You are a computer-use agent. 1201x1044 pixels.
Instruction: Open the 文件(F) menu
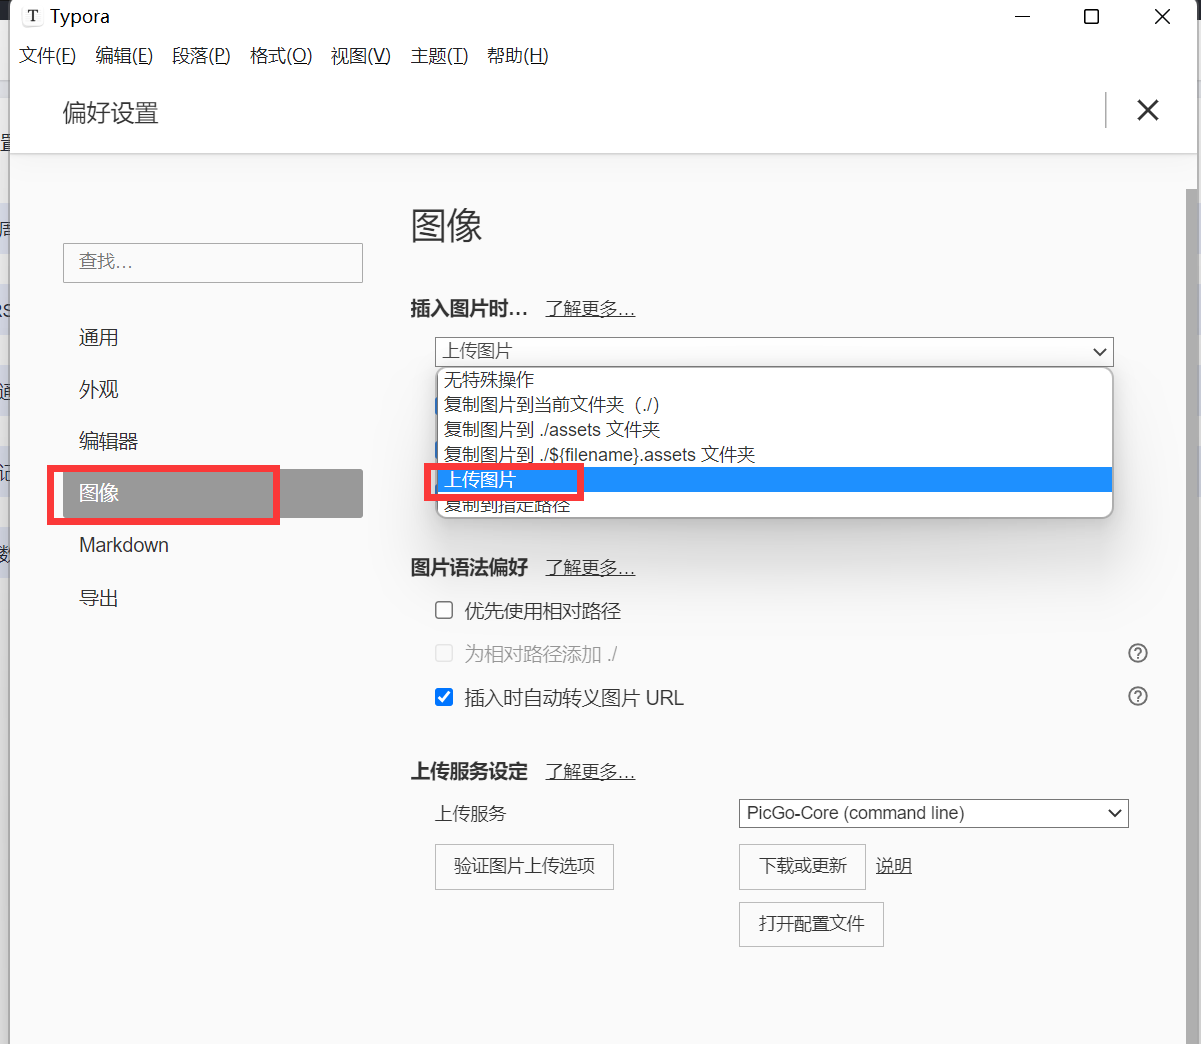pyautogui.click(x=47, y=56)
